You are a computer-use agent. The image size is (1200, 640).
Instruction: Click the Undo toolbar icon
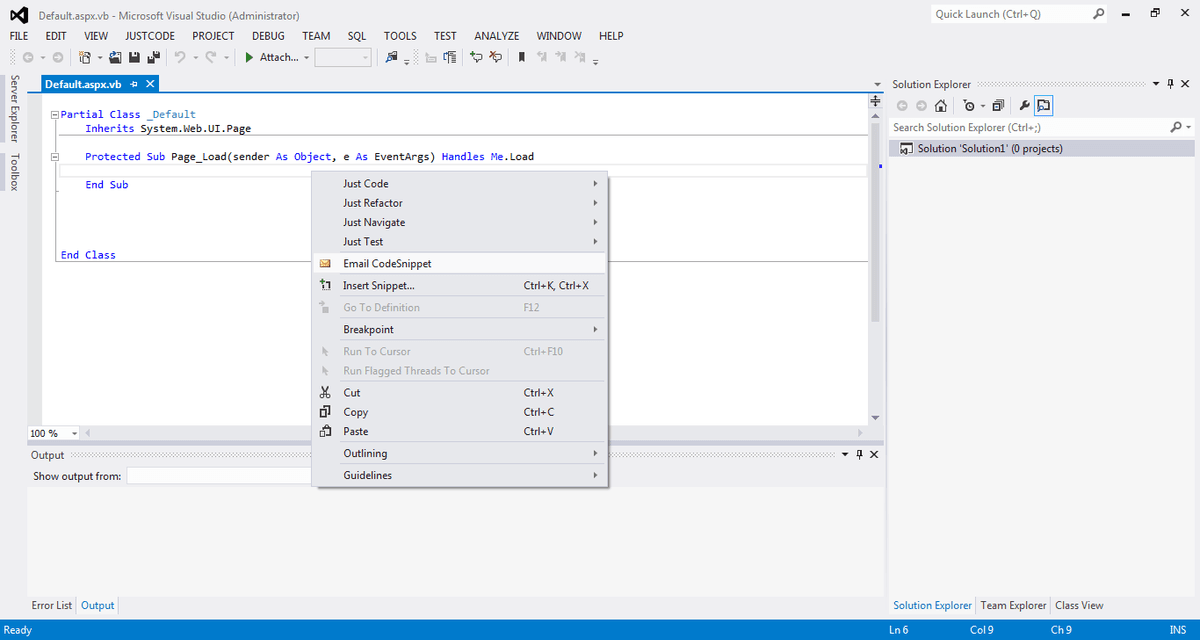click(x=179, y=57)
